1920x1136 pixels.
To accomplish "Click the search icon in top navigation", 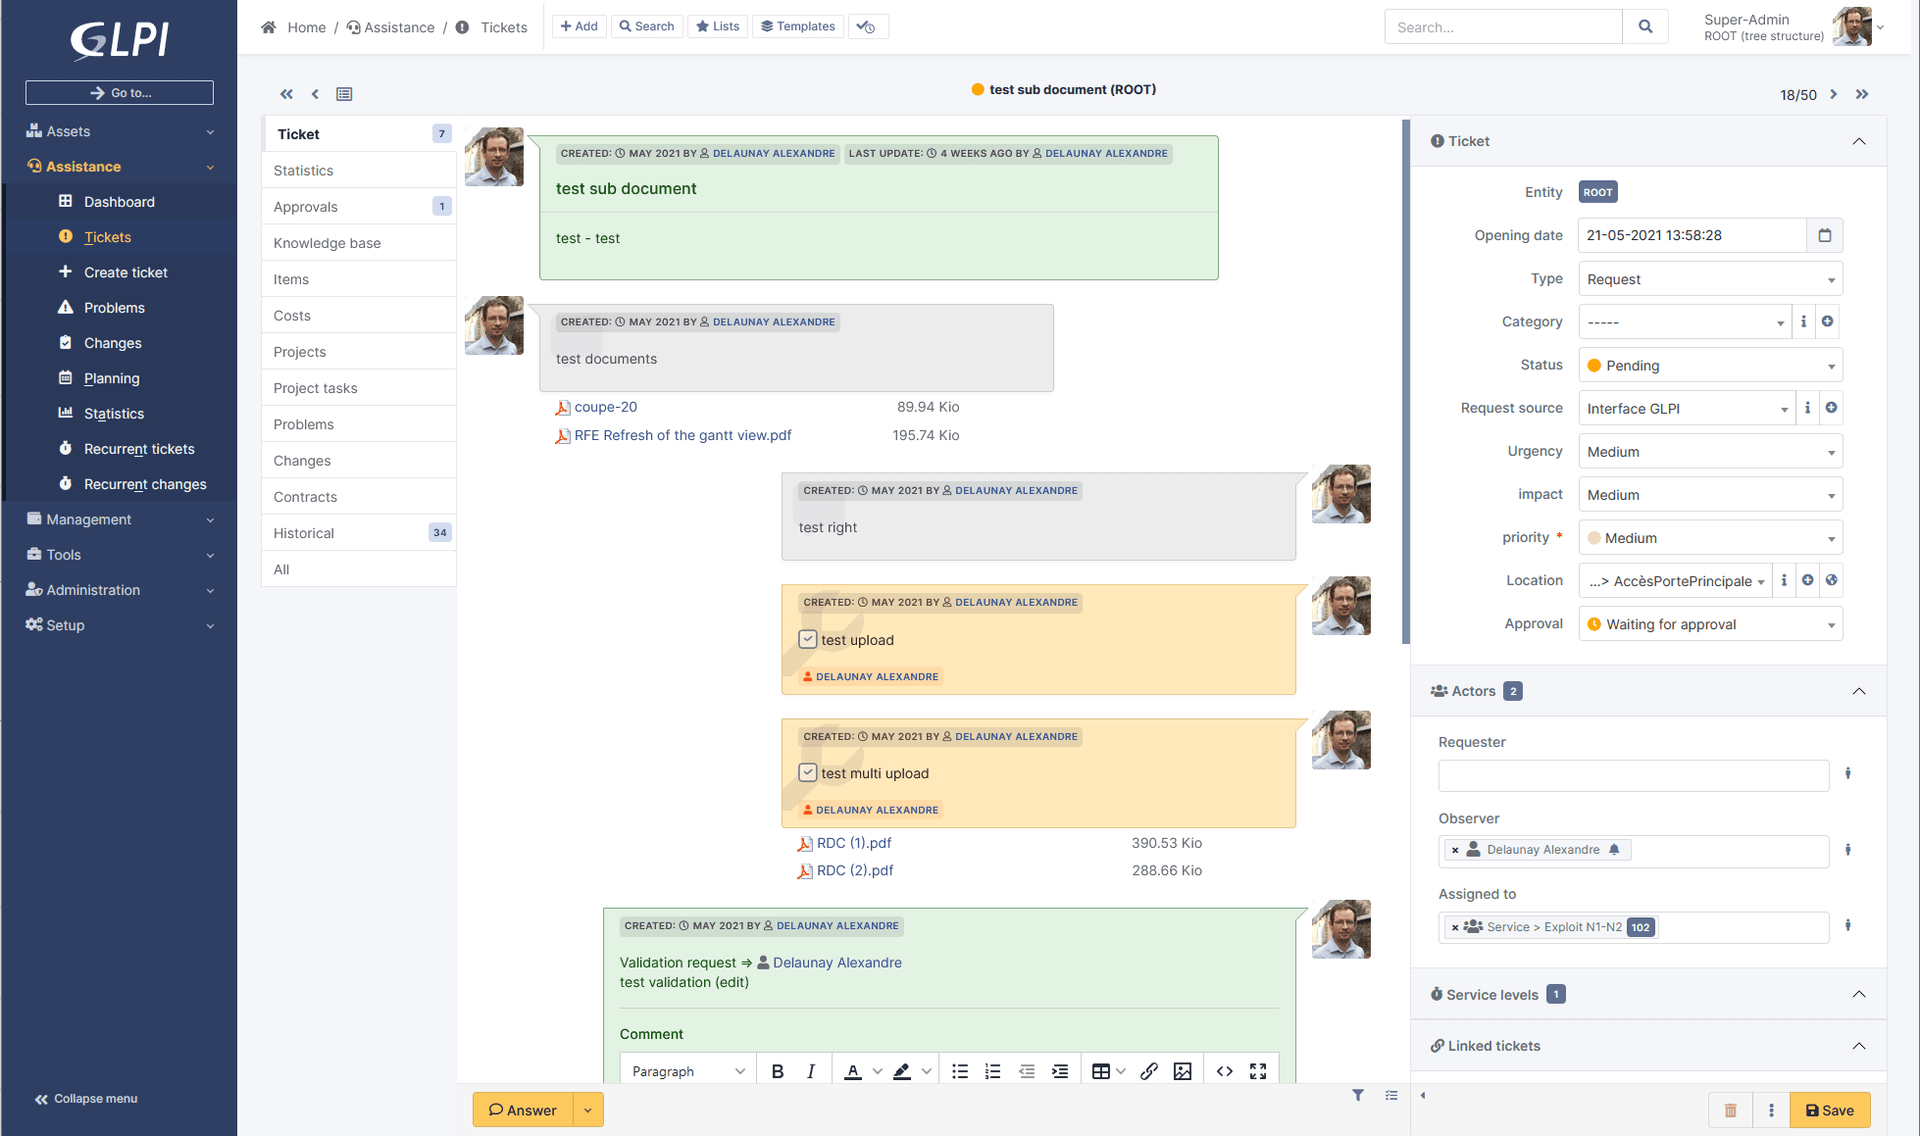I will click(1646, 26).
